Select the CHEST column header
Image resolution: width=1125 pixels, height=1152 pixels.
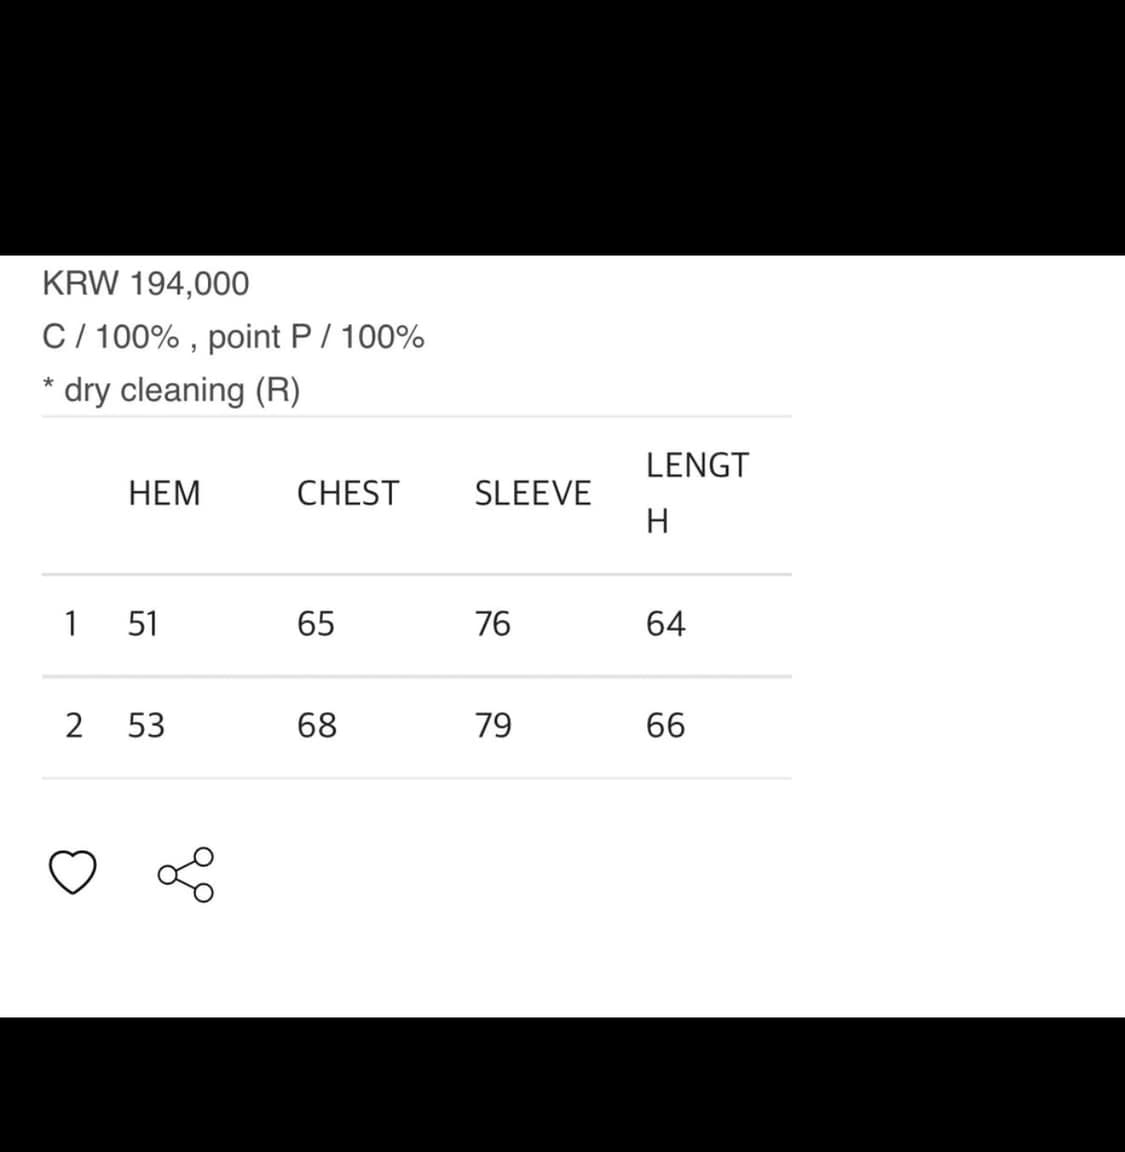[347, 494]
